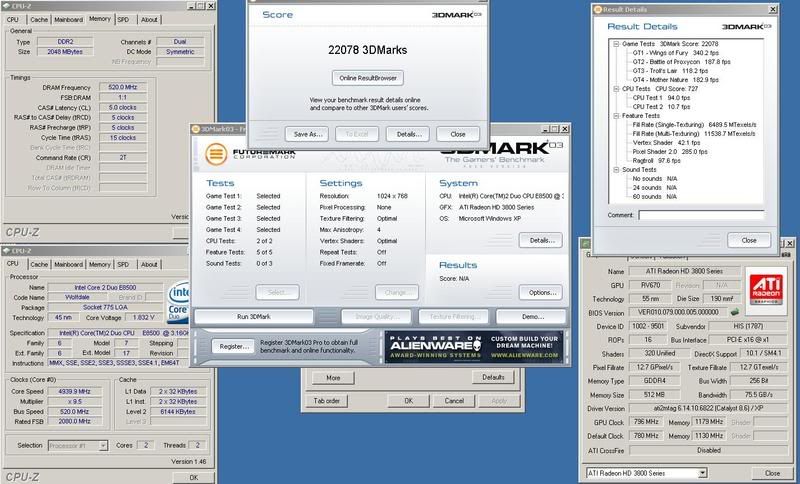Click the Run 3DMark button
Image resolution: width=800 pixels, height=484 pixels.
[254, 316]
